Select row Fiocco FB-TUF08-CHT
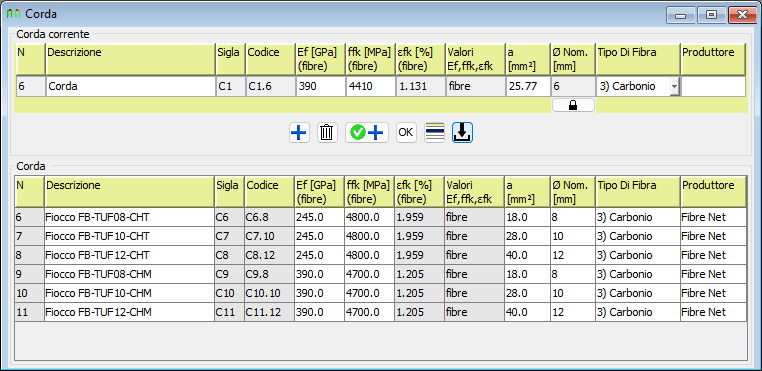This screenshot has width=762, height=371. pyautogui.click(x=381, y=217)
